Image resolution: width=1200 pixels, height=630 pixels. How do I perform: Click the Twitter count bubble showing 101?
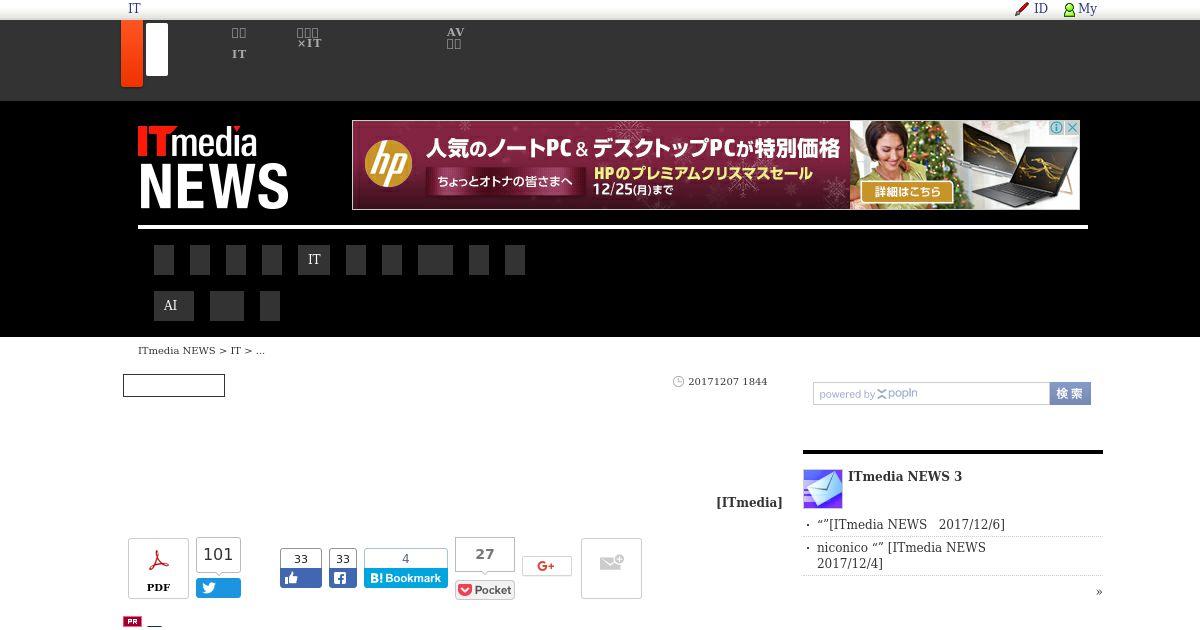[218, 555]
